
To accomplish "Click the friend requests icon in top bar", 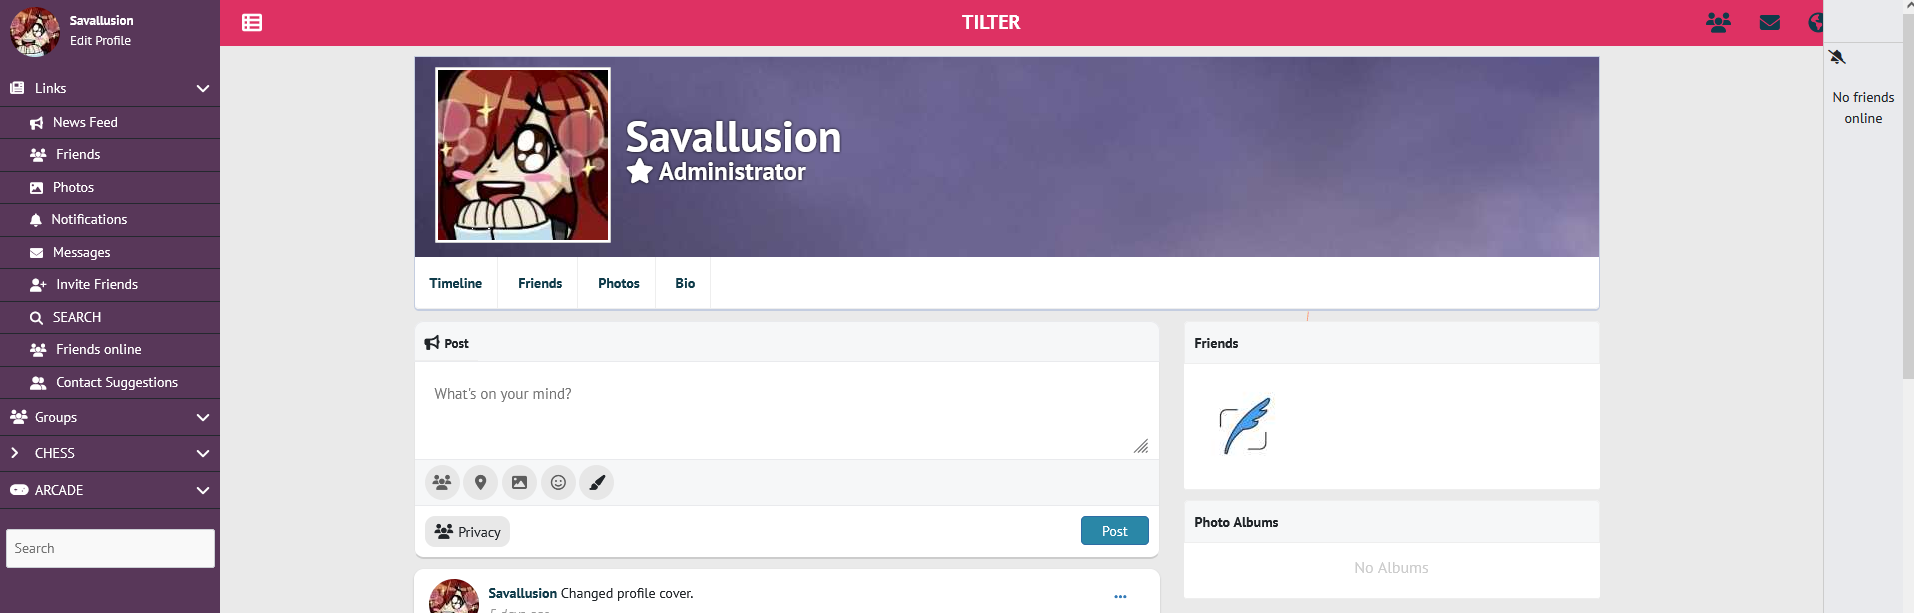I will [1718, 23].
